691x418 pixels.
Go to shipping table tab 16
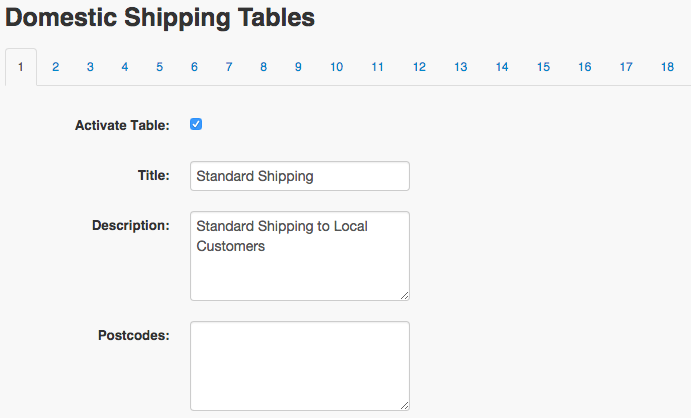[585, 67]
